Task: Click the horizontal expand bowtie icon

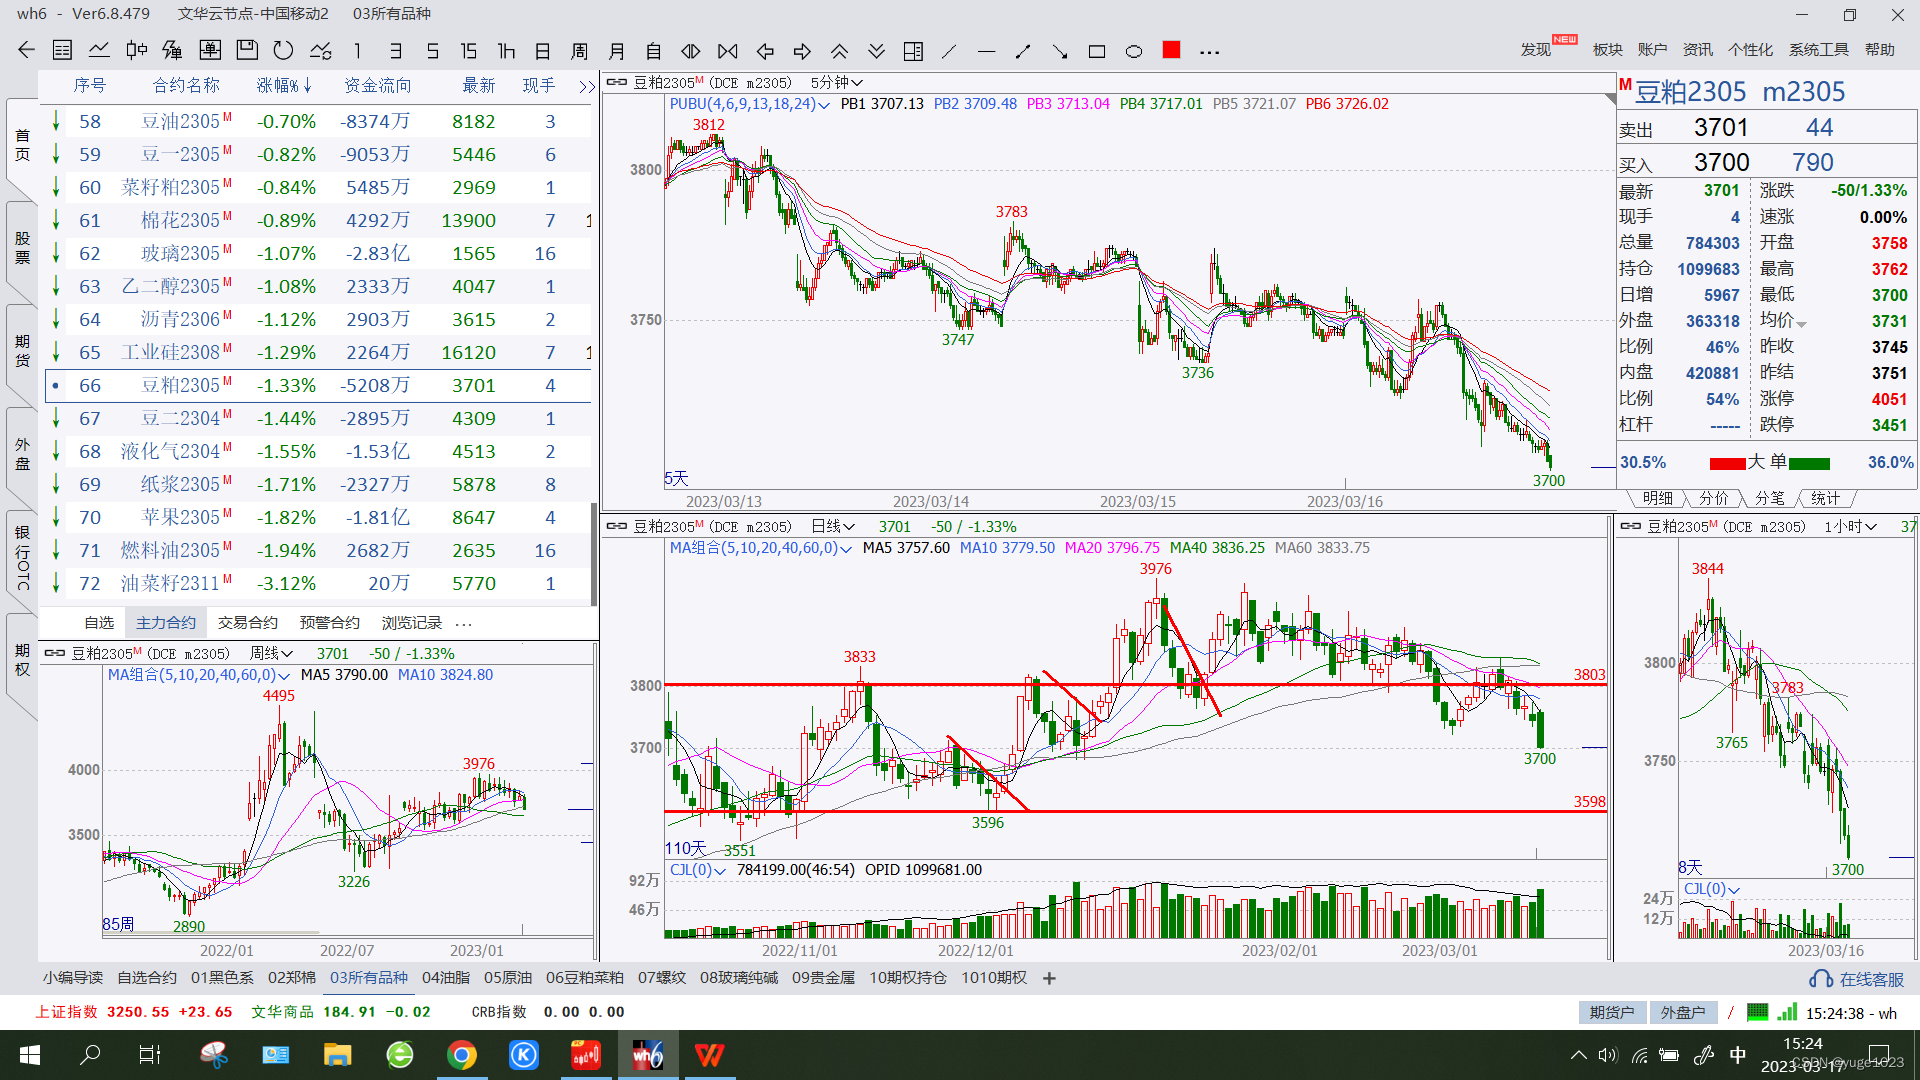Action: (x=728, y=50)
